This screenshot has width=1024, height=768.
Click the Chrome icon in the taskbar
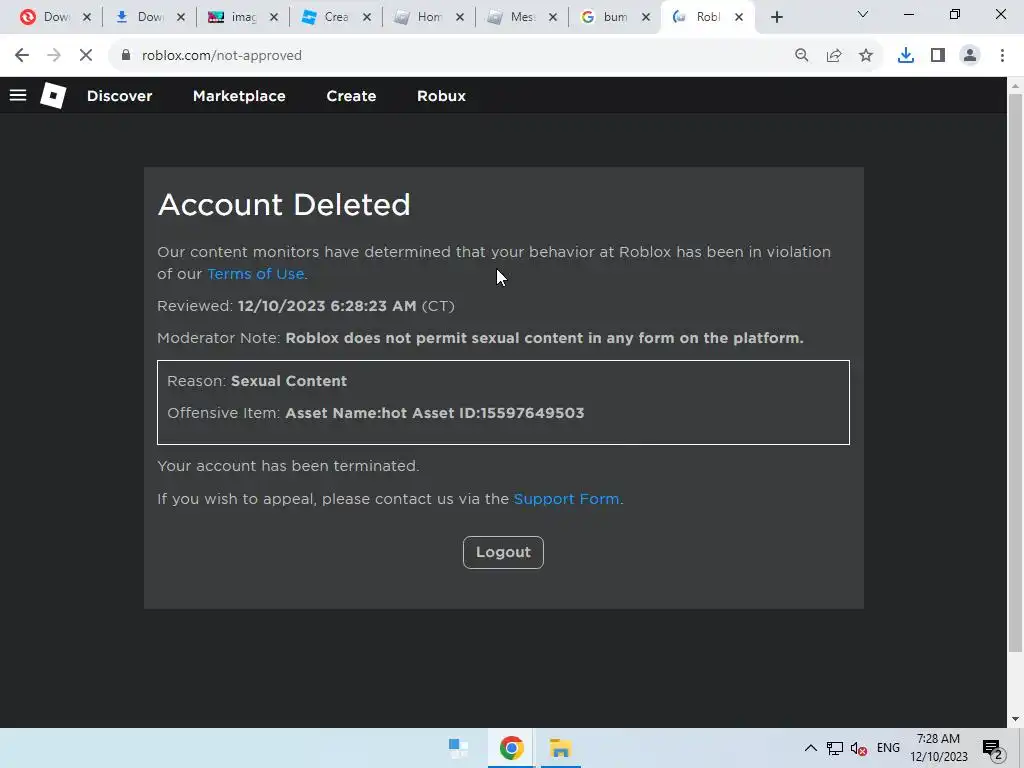tap(511, 748)
